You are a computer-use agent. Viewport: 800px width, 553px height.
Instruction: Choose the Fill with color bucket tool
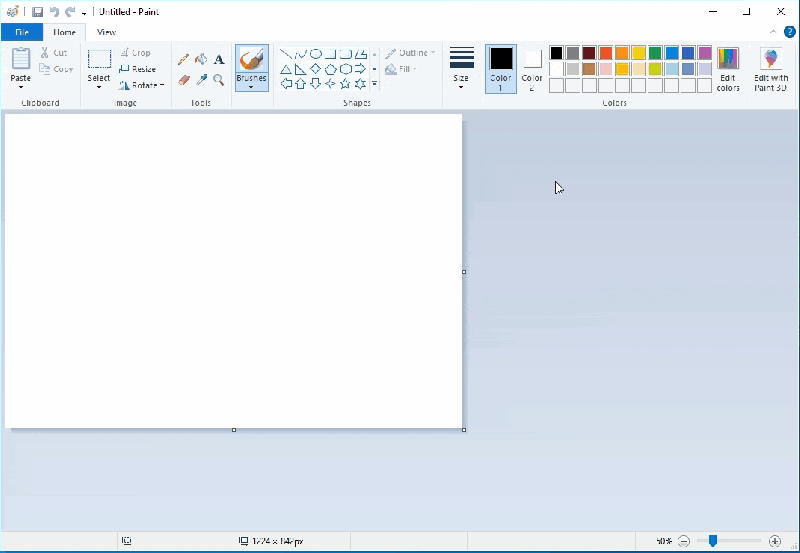201,59
